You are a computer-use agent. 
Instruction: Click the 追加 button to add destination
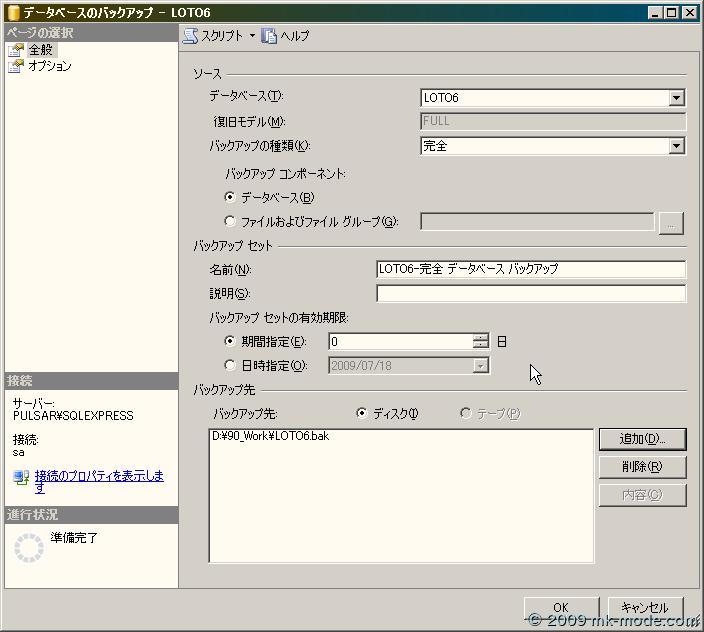(x=642, y=439)
